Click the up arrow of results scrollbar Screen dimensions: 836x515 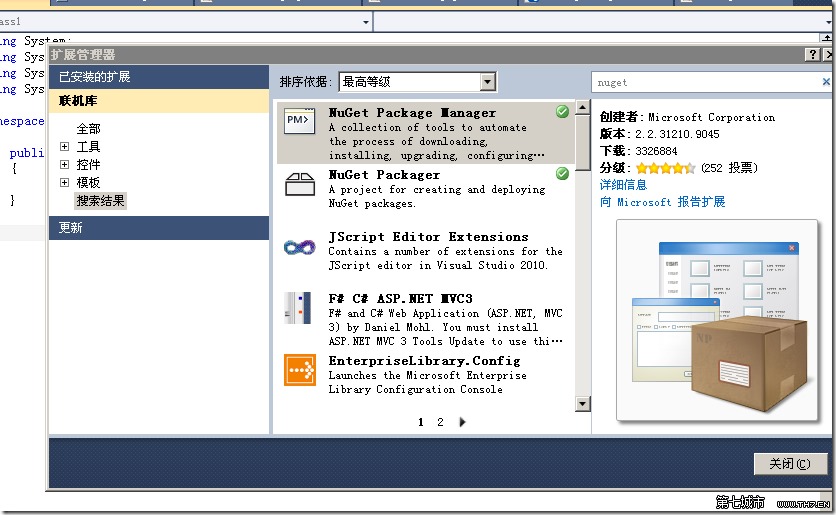tap(582, 107)
